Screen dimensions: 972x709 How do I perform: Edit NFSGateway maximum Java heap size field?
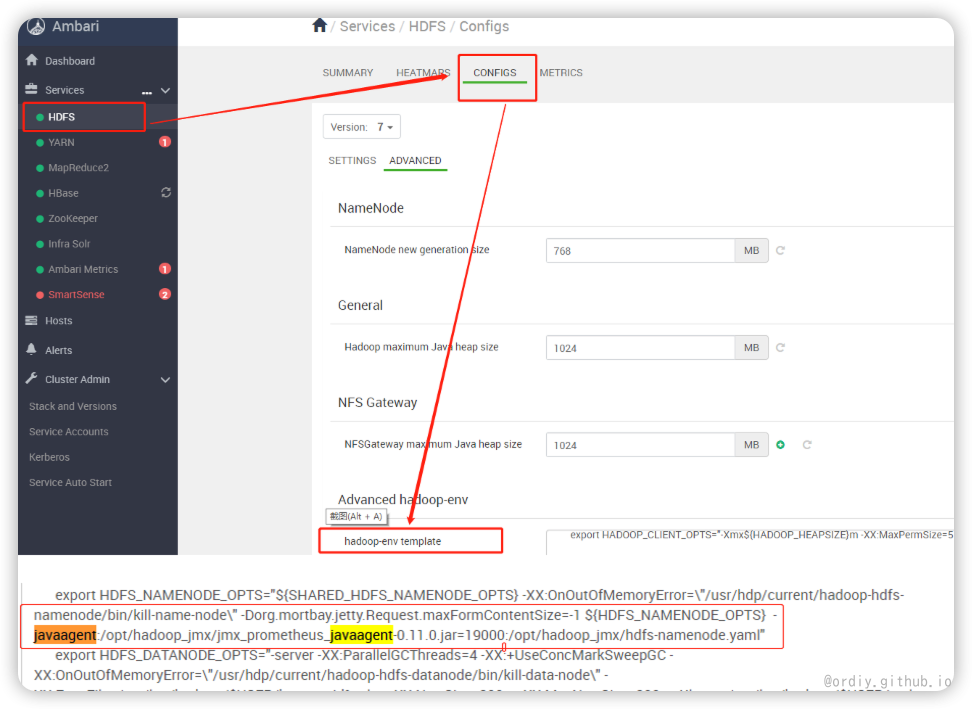click(640, 446)
